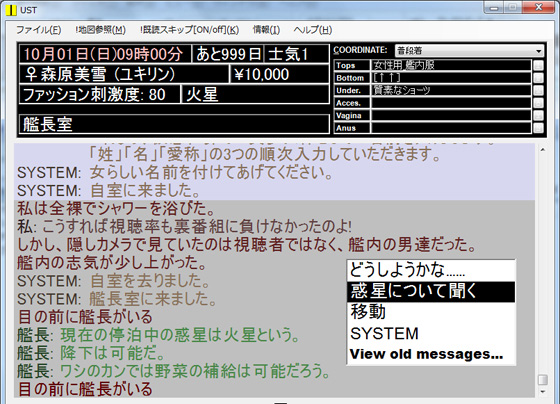
Task: Open the ヘルプ(H) menu
Action: click(x=312, y=30)
